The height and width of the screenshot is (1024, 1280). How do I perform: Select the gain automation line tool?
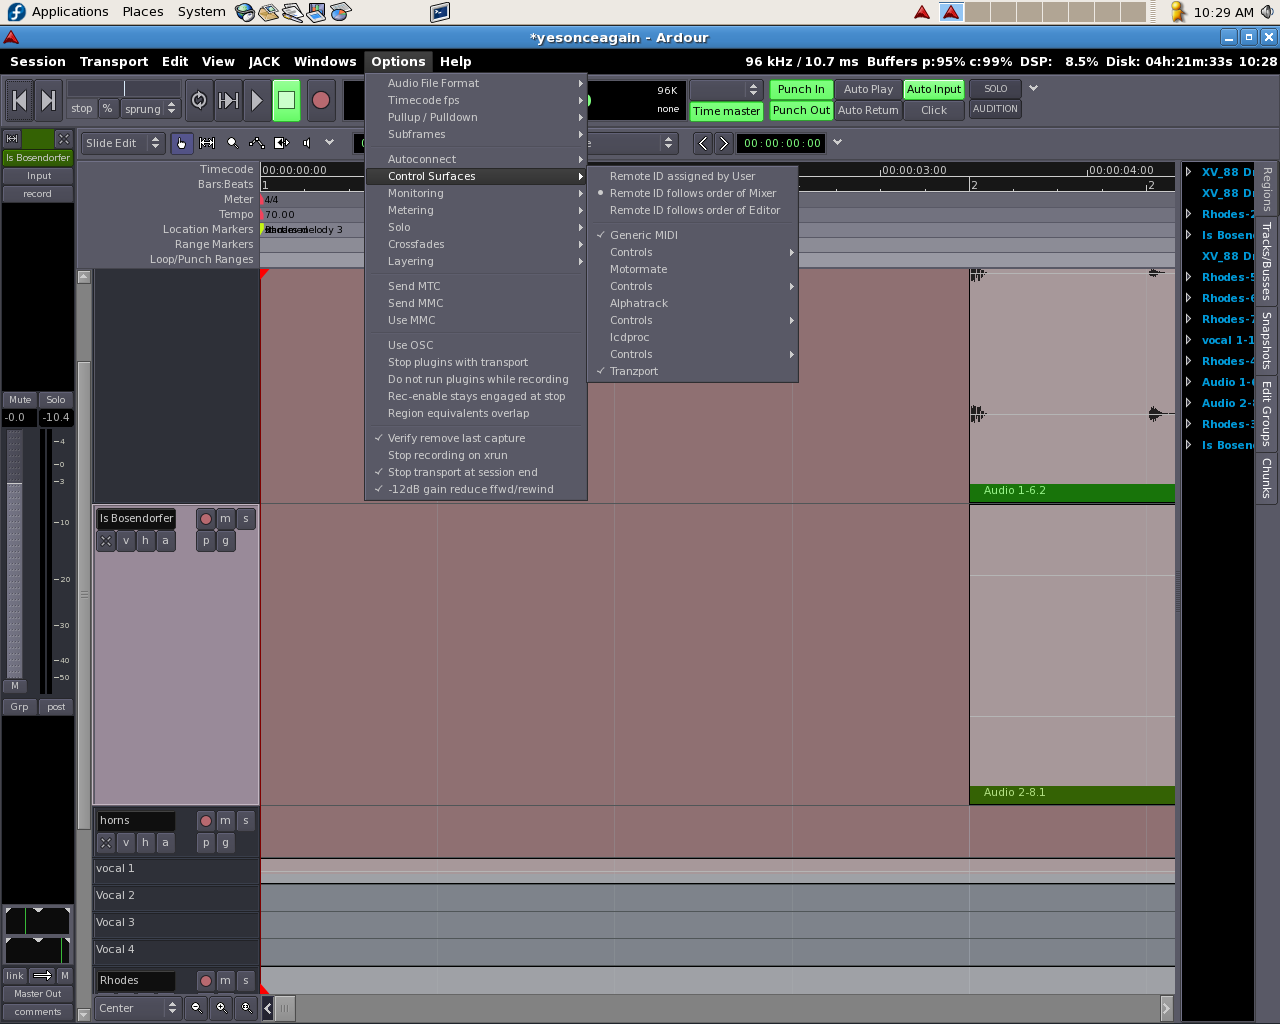pos(257,143)
